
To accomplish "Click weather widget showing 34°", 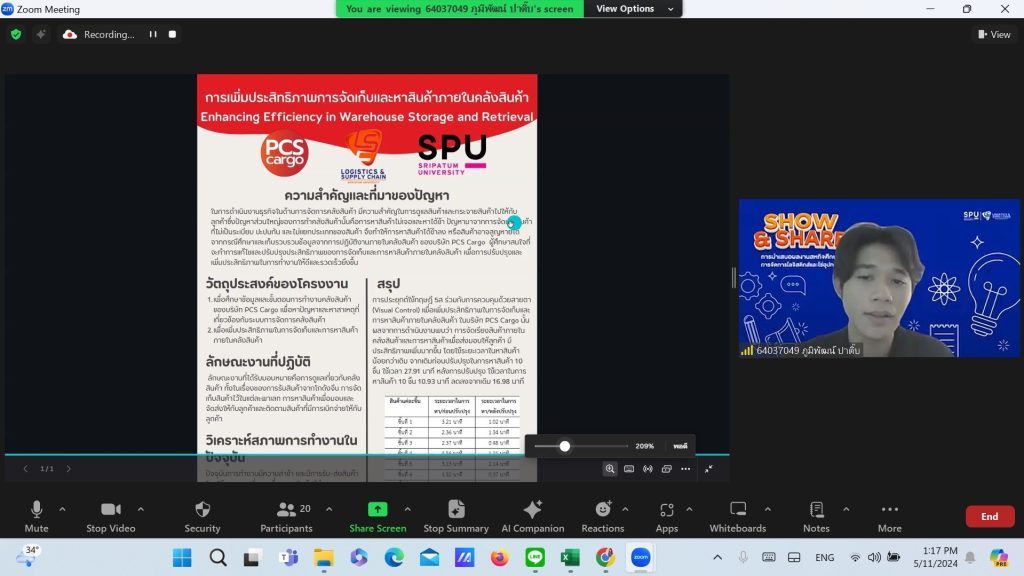I will tap(27, 556).
